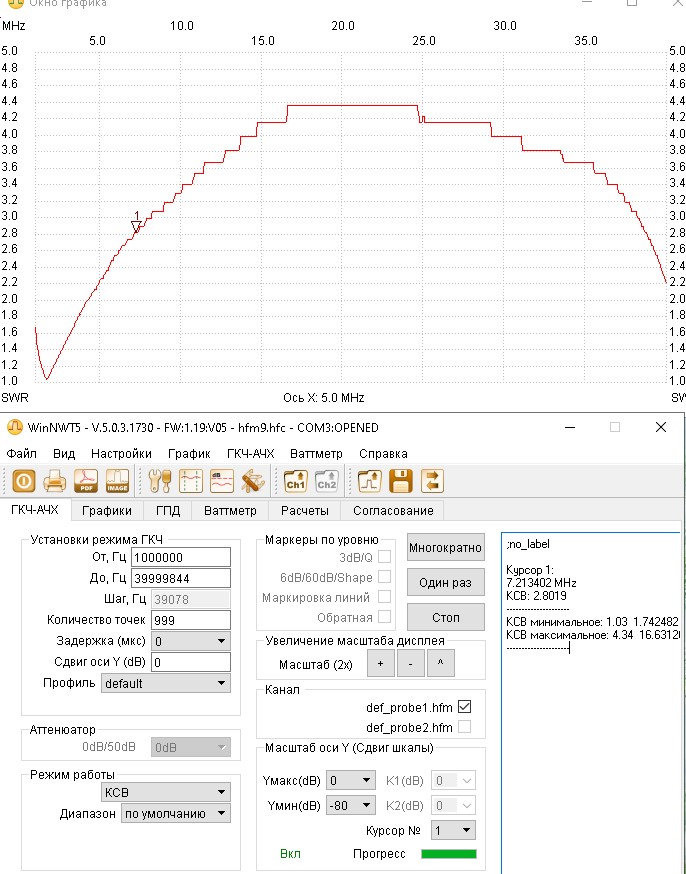
Task: Toggle the Маркировка линий checkbox
Action: pos(384,597)
